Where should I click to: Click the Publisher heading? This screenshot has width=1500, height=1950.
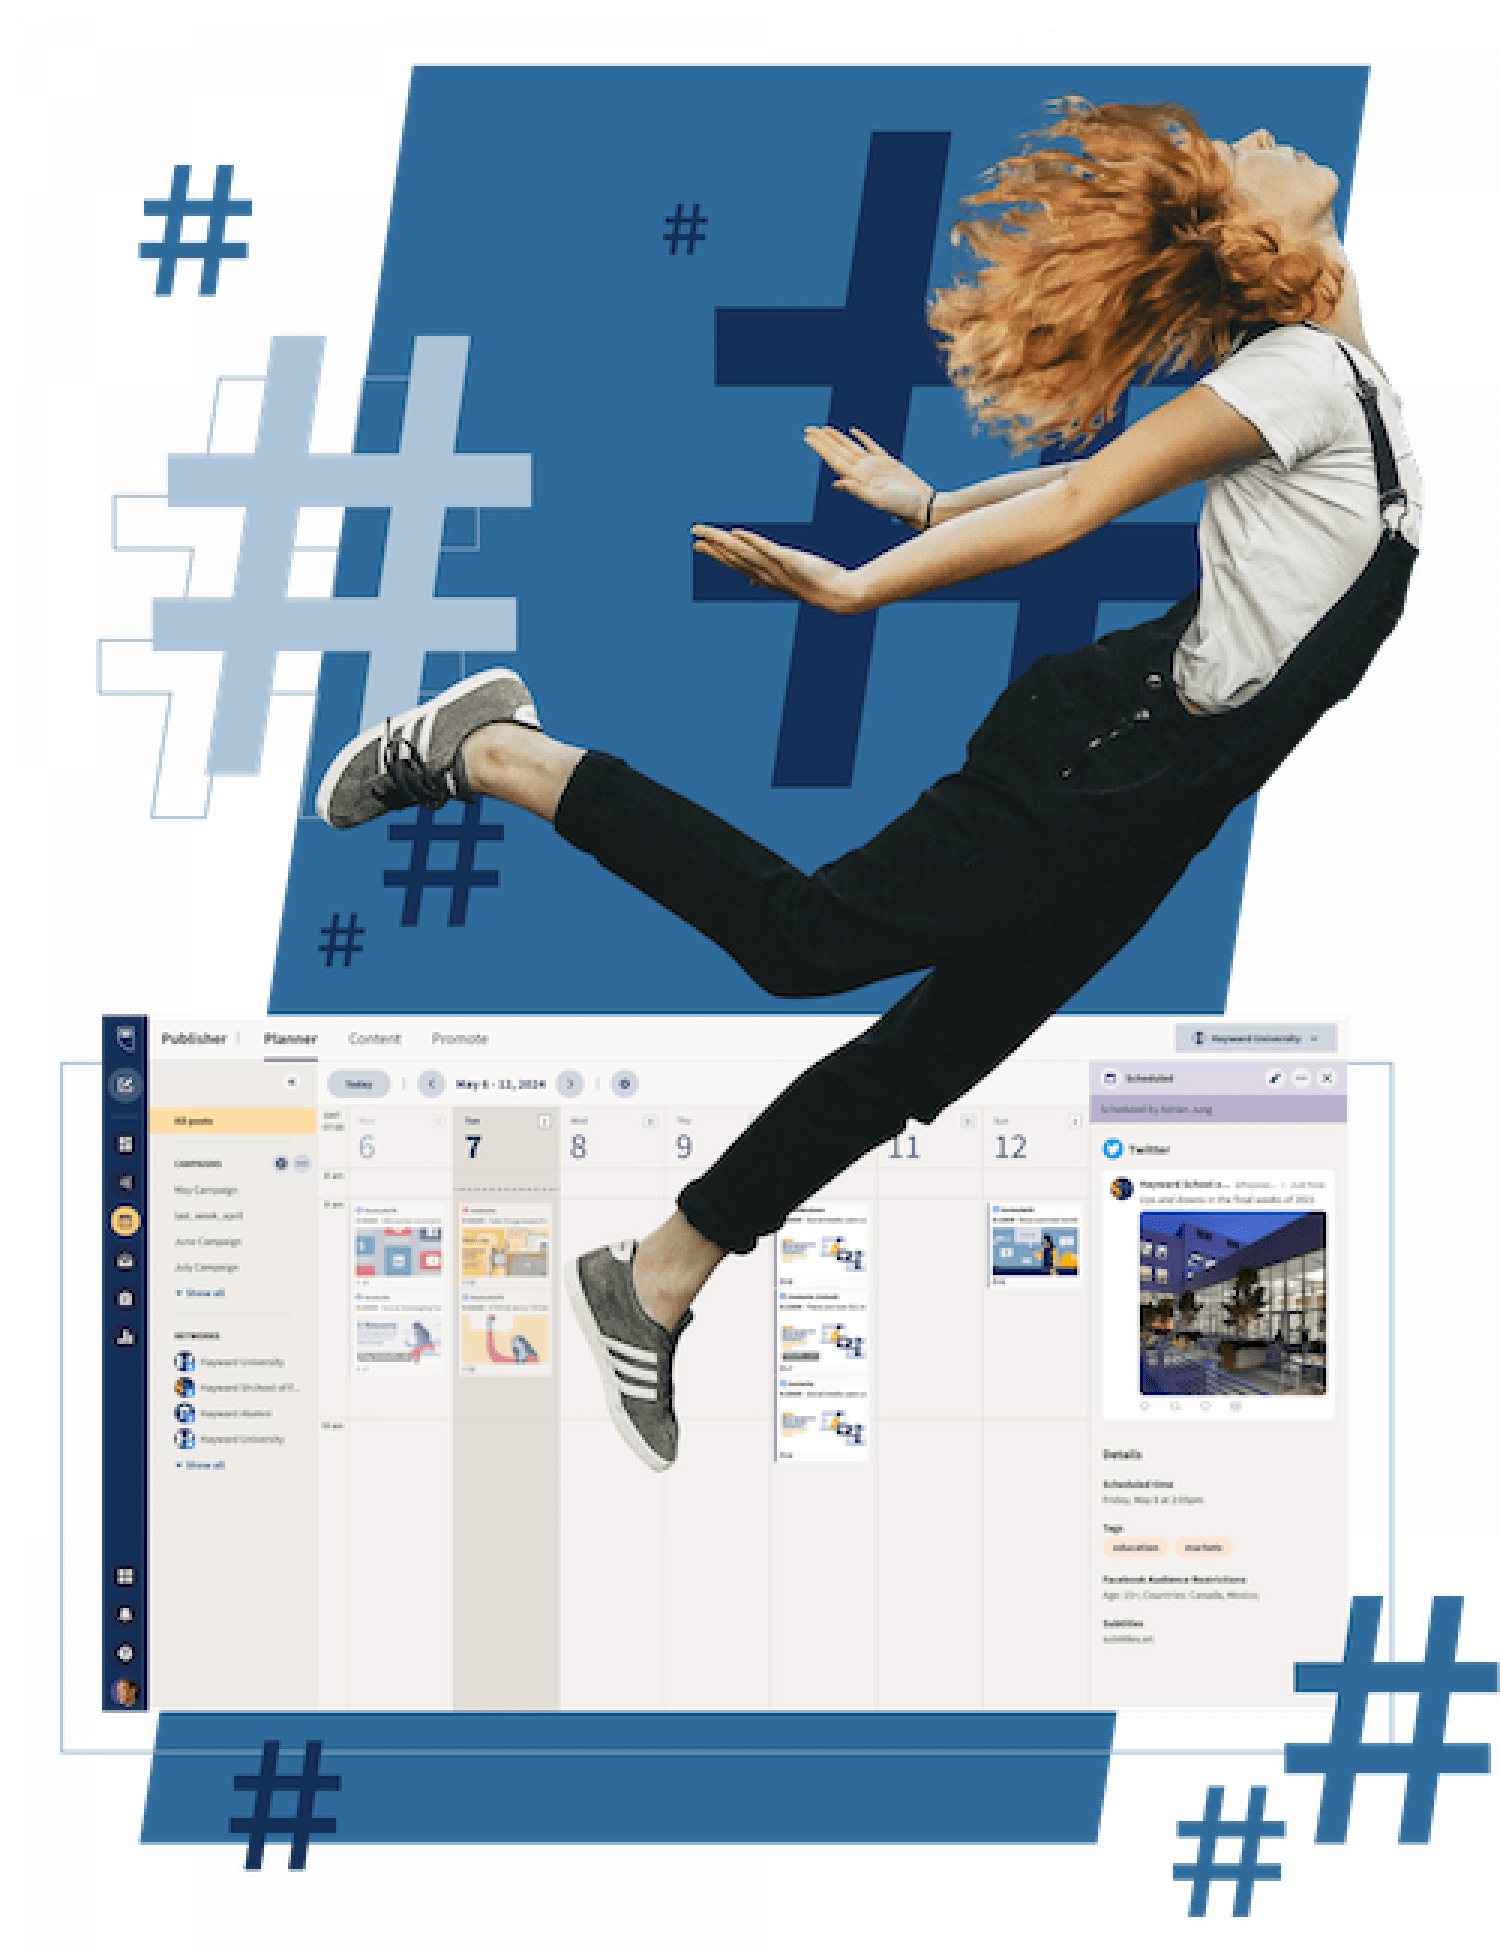click(194, 1039)
